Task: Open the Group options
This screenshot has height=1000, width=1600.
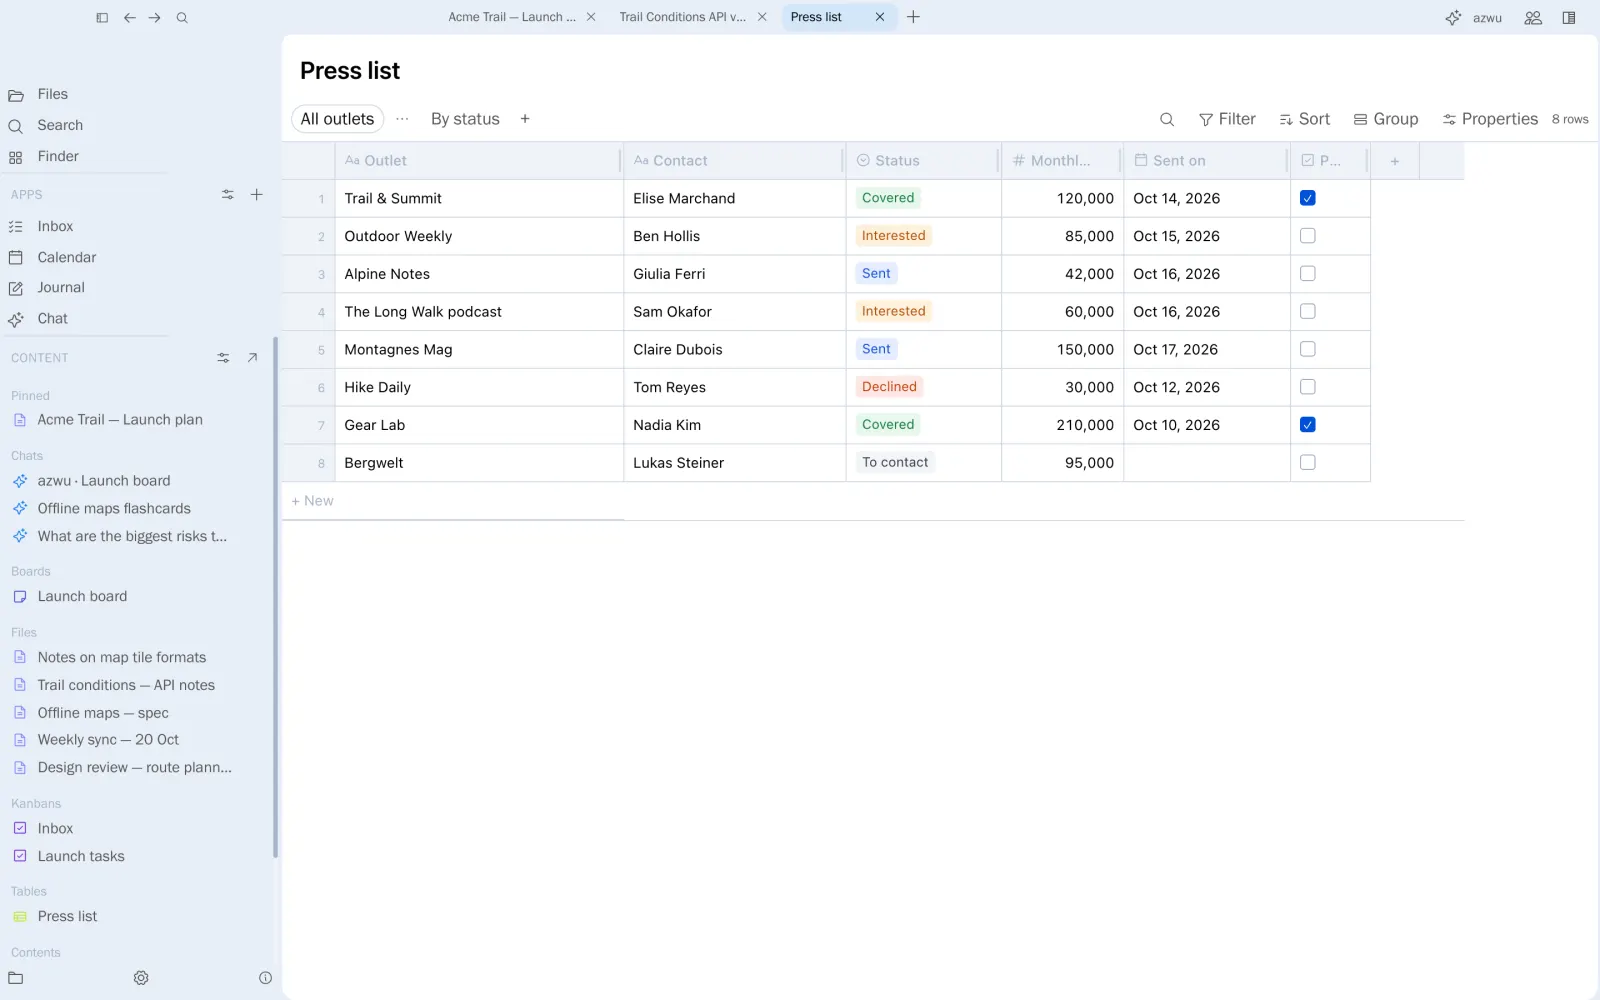Action: (x=1386, y=119)
